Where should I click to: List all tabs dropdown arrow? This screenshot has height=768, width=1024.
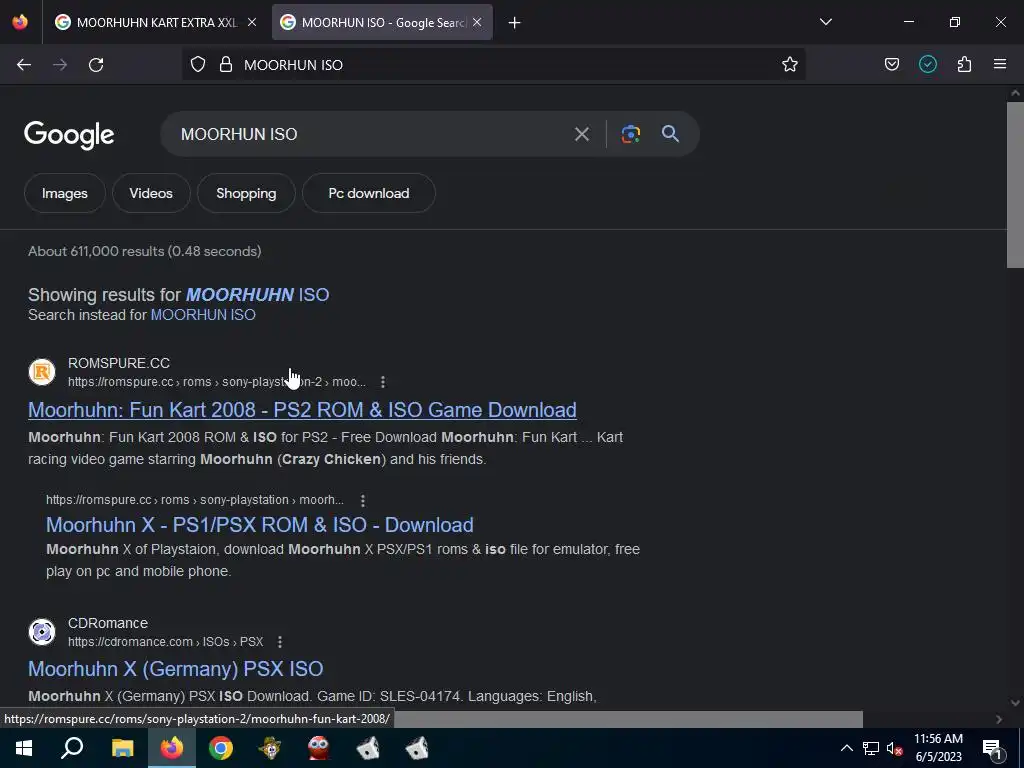(x=825, y=22)
